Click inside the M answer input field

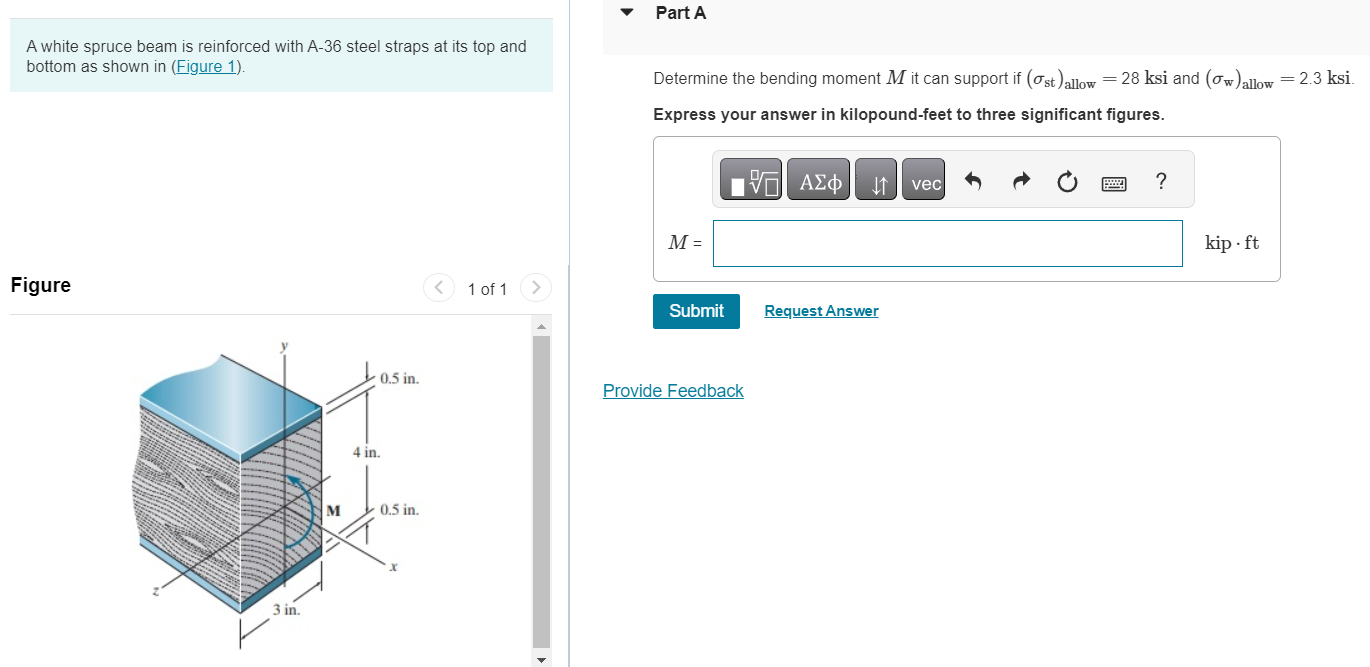(x=947, y=243)
